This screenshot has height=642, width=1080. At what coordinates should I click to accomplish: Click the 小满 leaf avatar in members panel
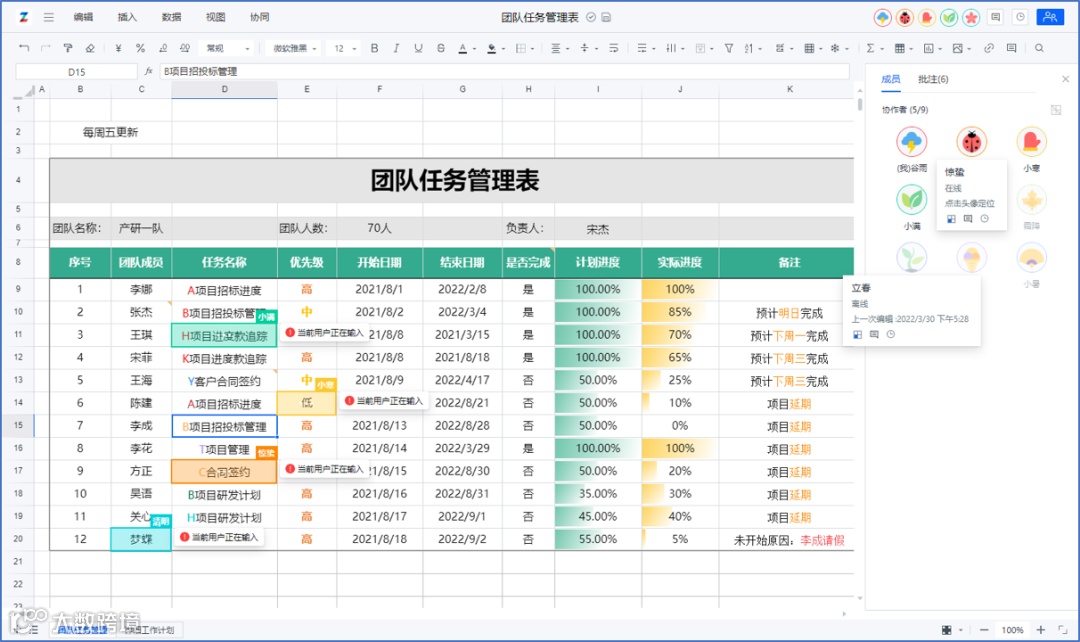(x=911, y=200)
